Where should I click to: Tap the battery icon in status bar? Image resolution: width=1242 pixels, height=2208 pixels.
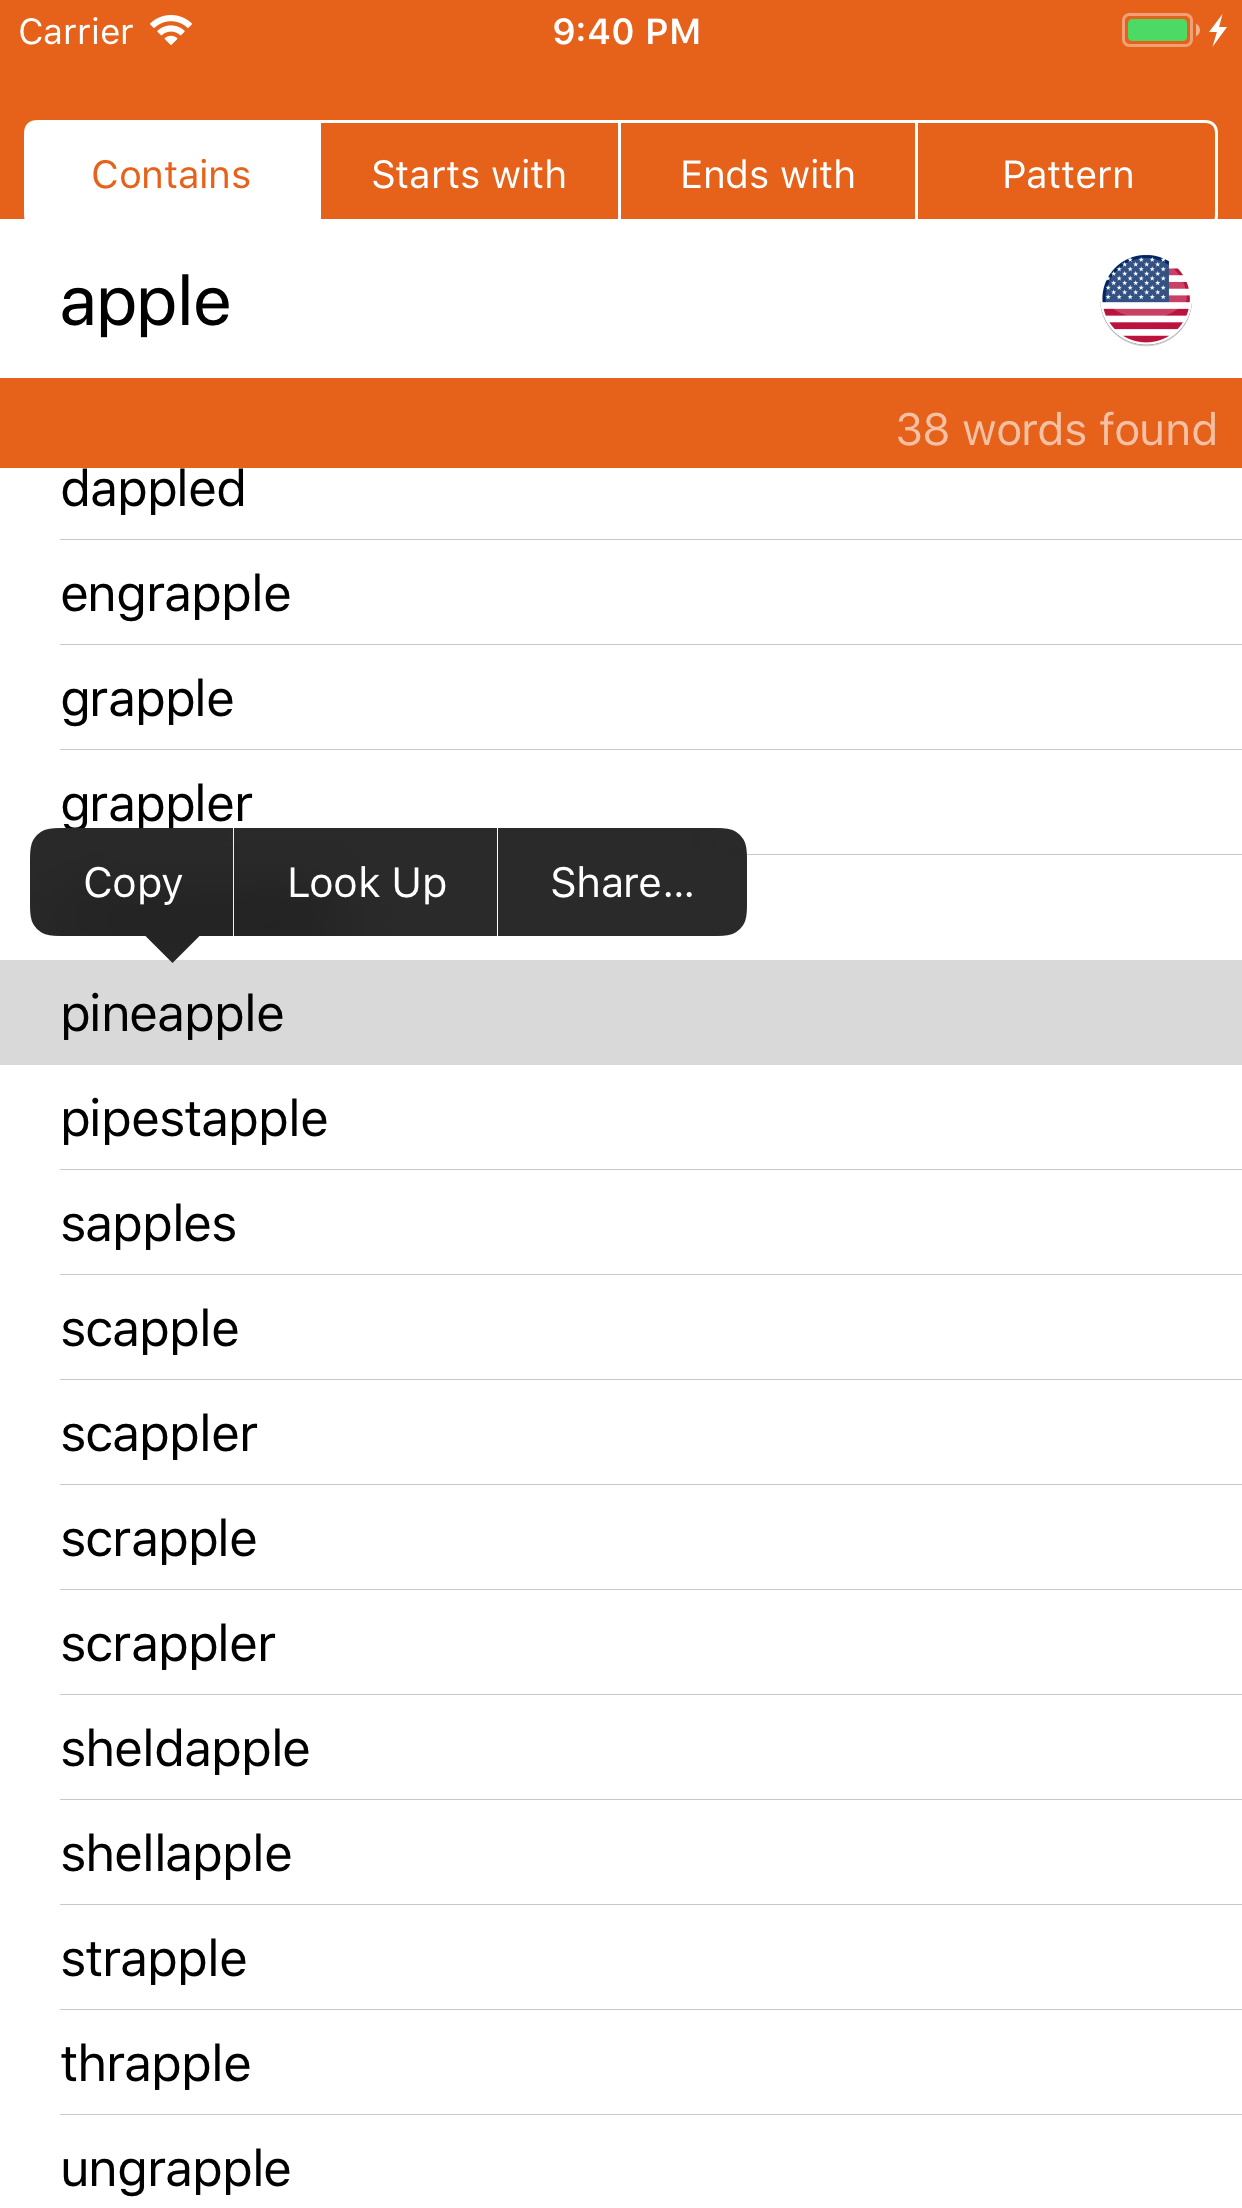(x=1158, y=31)
